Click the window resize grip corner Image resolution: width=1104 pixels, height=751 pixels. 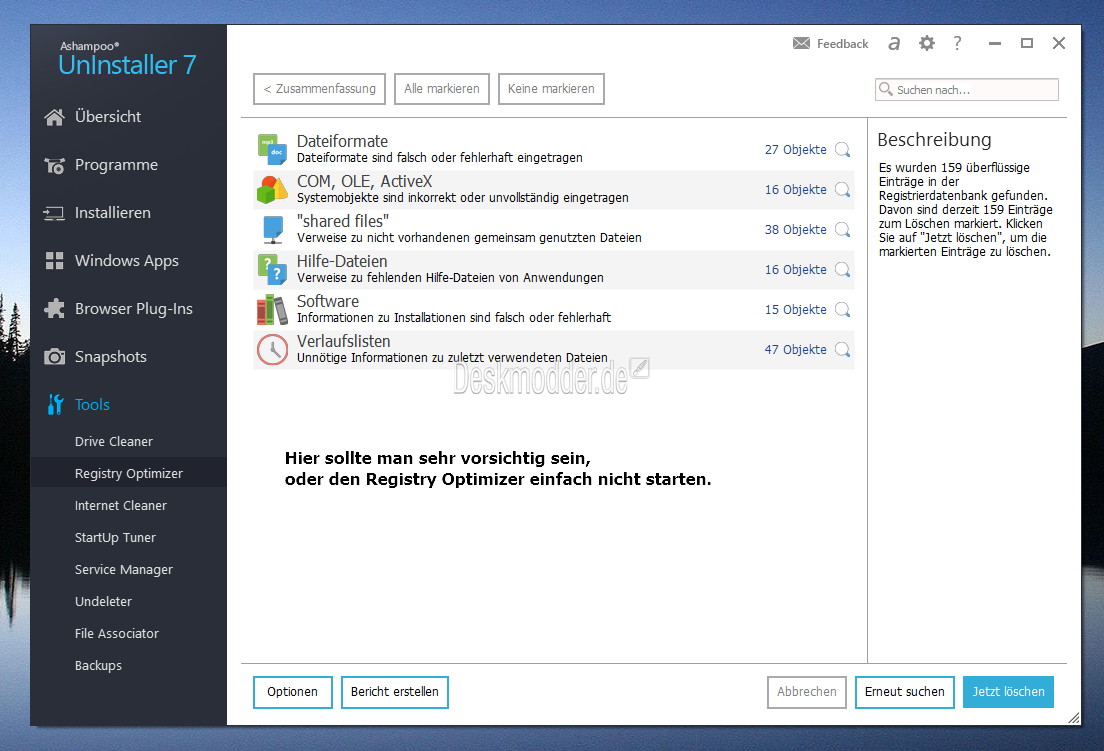coord(1074,718)
